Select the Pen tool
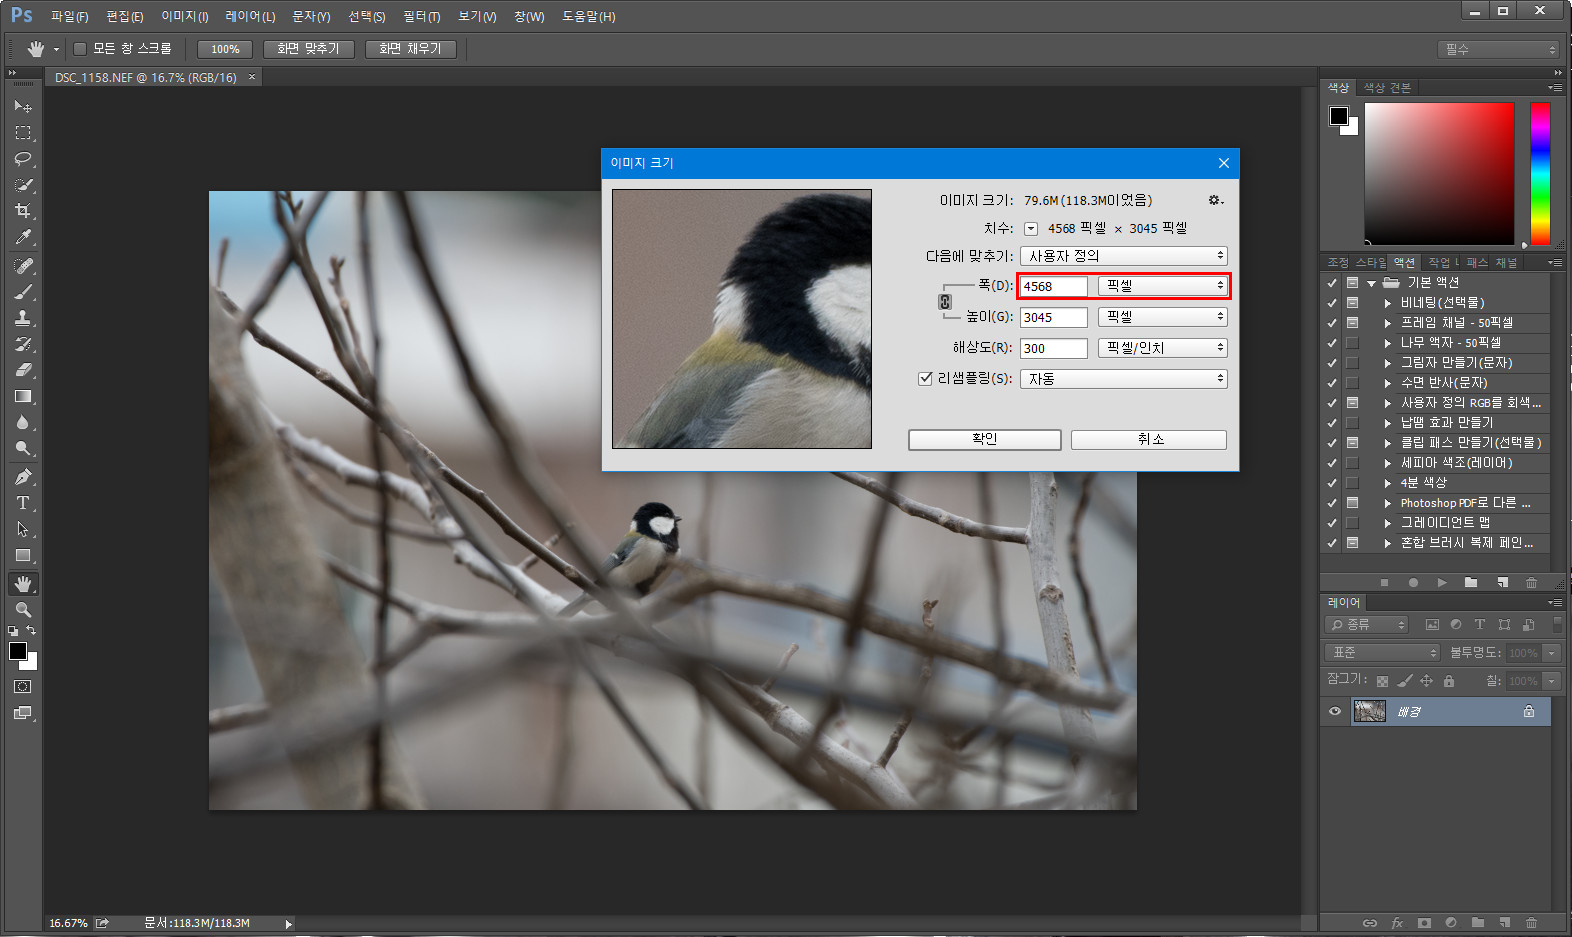Viewport: 1572px width, 937px height. (x=23, y=477)
